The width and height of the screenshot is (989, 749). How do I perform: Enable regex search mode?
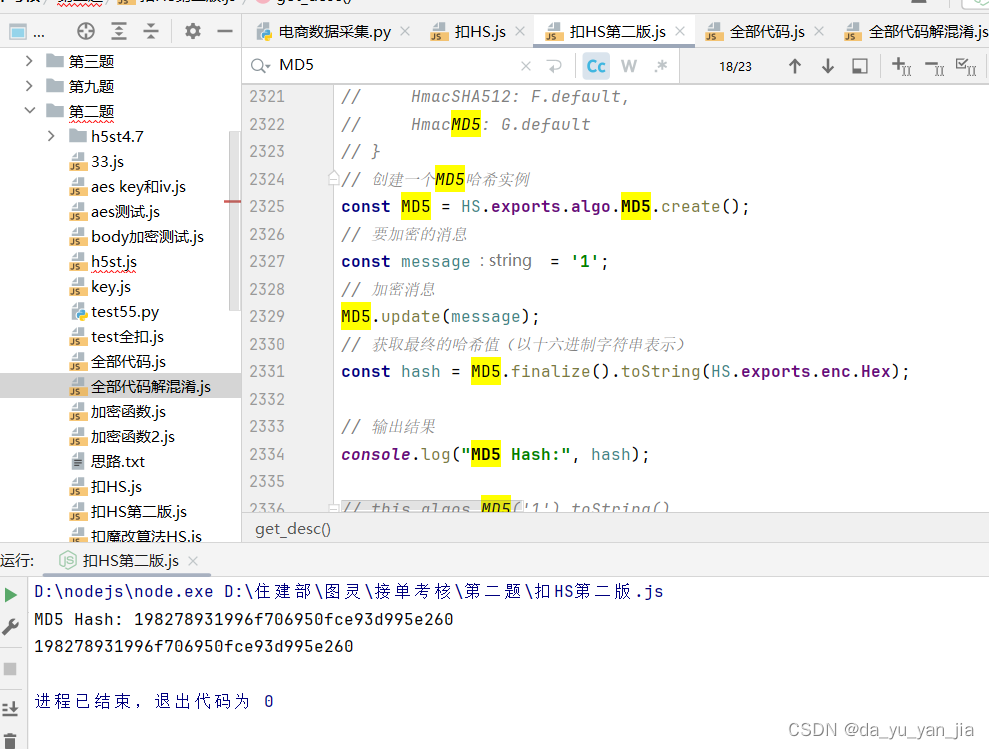coord(661,65)
